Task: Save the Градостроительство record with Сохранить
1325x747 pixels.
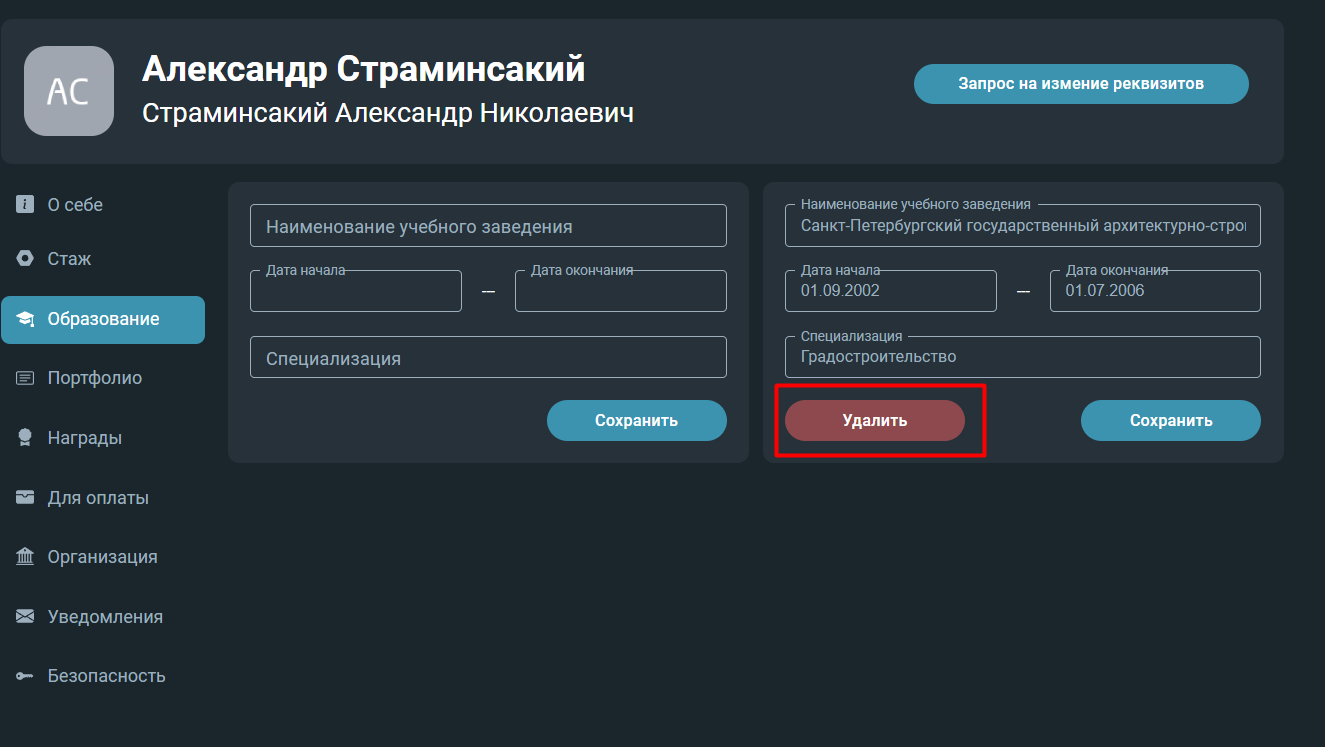Action: [x=1171, y=421]
